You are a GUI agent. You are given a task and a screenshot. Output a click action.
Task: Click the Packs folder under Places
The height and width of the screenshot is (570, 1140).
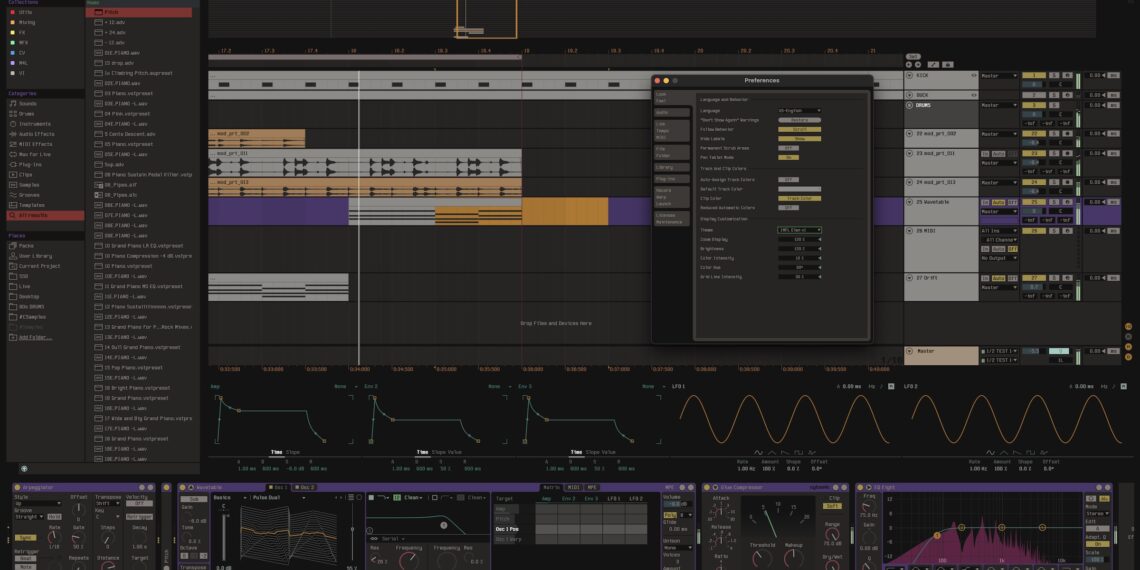(27, 245)
